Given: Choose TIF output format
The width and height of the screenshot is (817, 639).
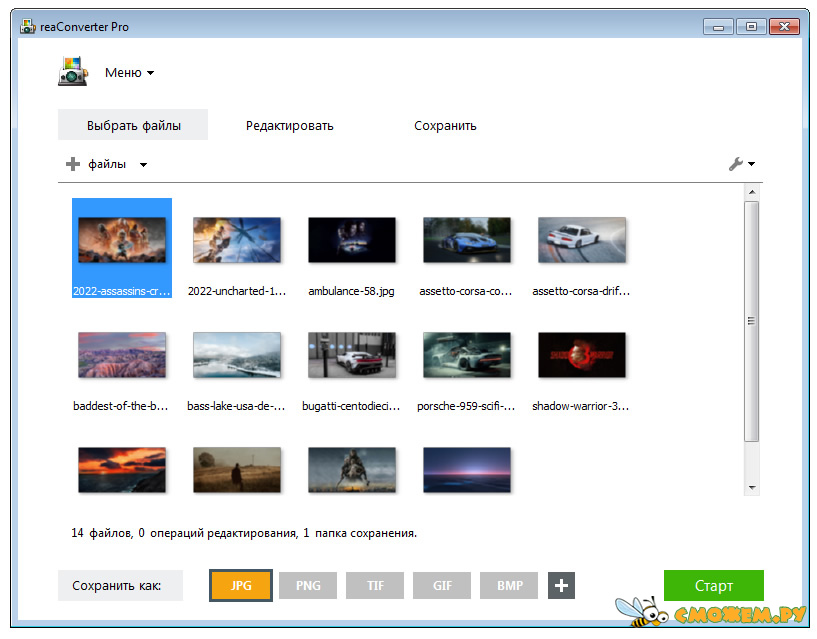Looking at the screenshot, I should coord(375,586).
